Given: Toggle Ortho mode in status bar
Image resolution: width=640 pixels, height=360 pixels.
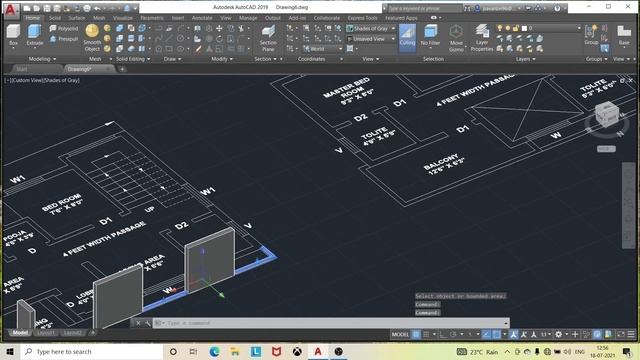Looking at the screenshot, I should [443, 334].
